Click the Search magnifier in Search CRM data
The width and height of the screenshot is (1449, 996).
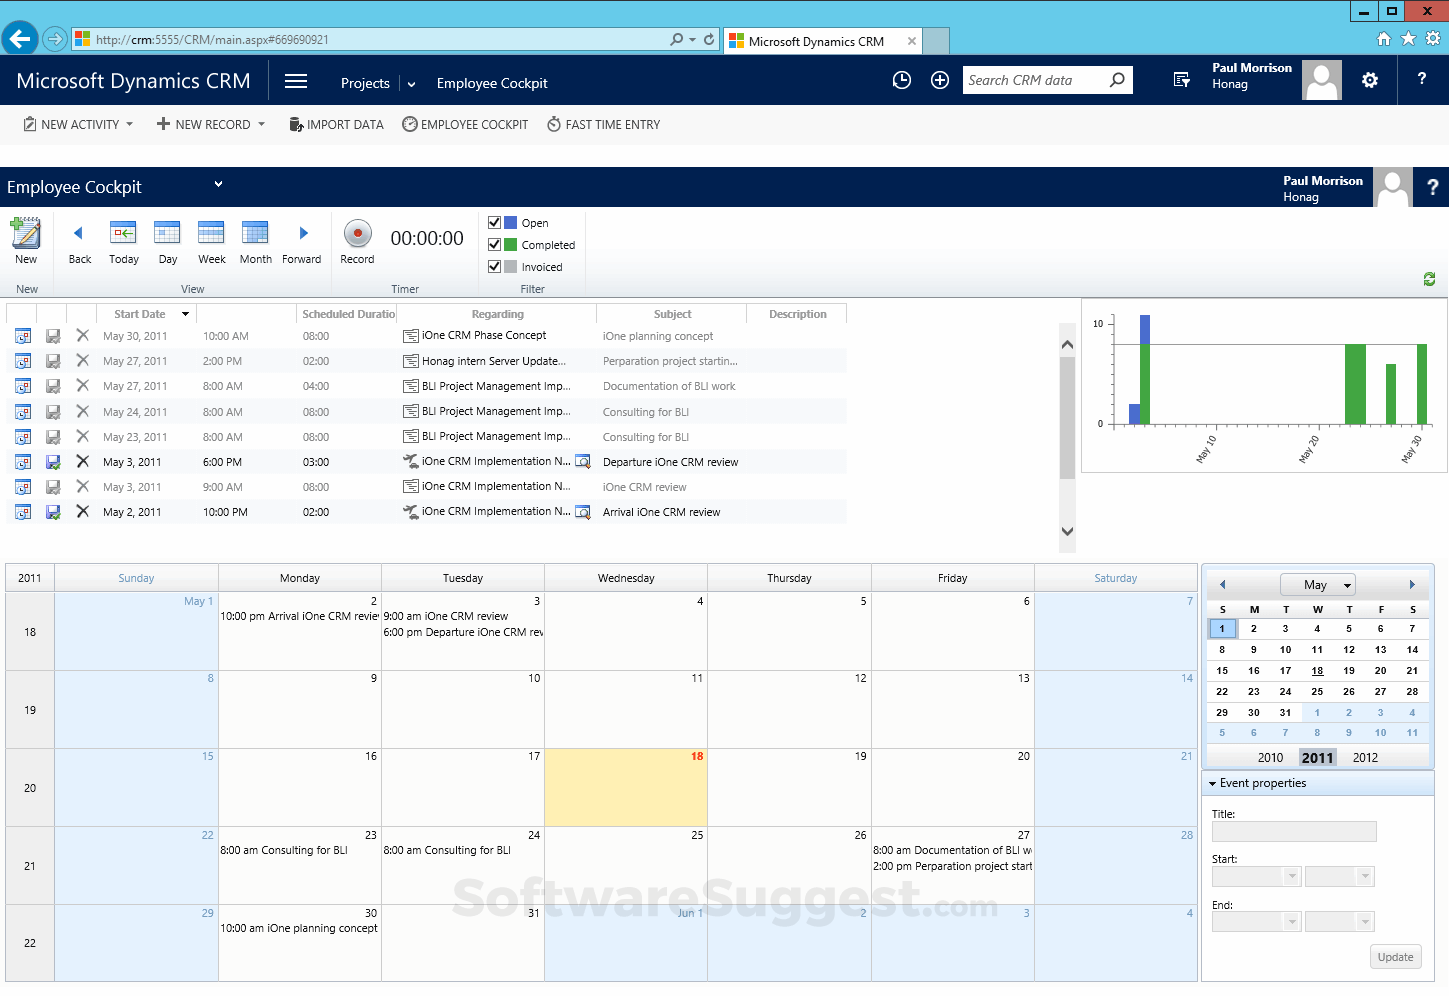pos(1117,79)
